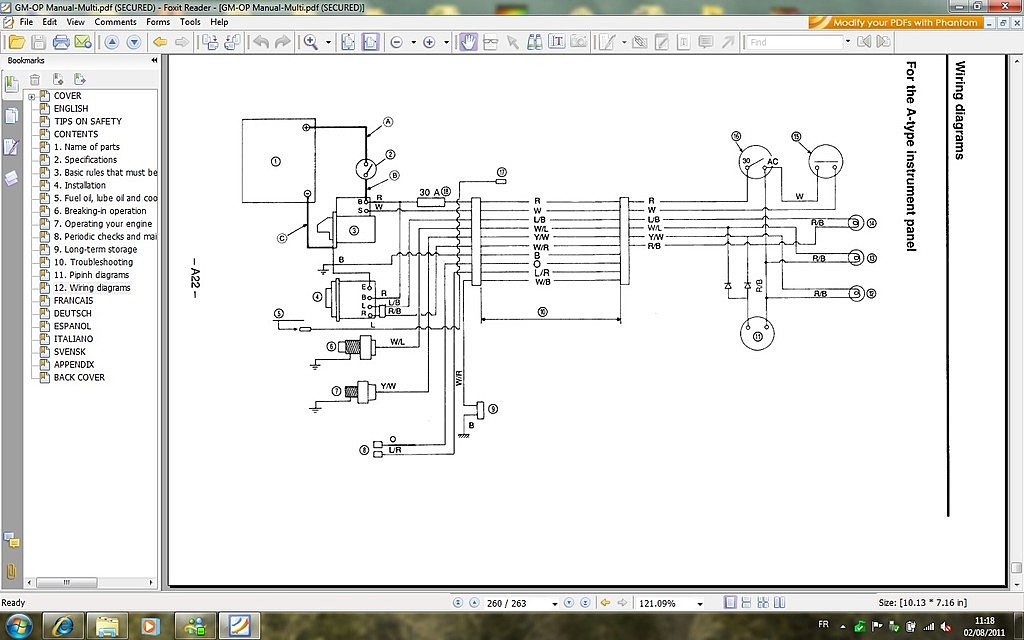Open the Bookmarks panel sidebar icon
Screen dimensions: 1024x640
click(11, 84)
